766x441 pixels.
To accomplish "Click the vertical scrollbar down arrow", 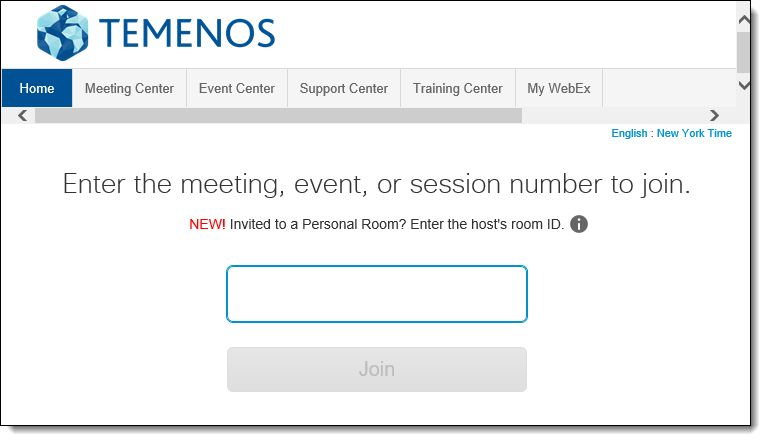I will (x=744, y=85).
